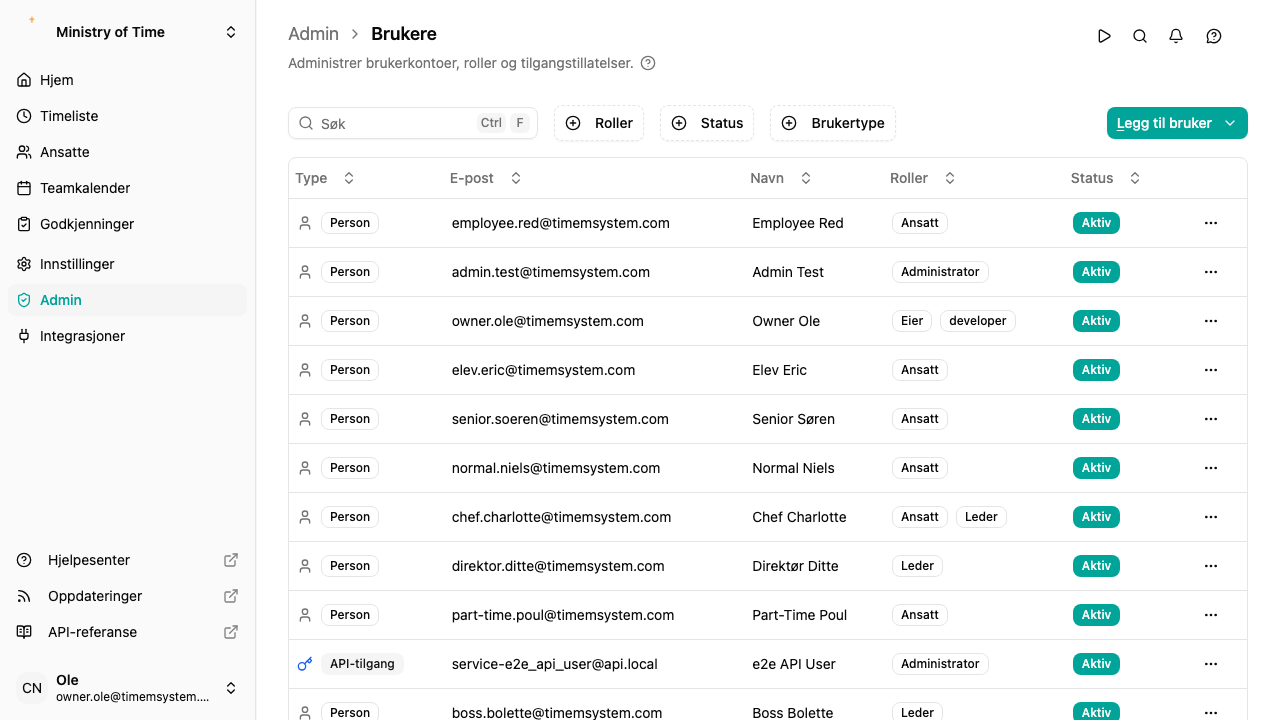The width and height of the screenshot is (1280, 720).
Task: Open API-referanse link
Action: click(128, 632)
